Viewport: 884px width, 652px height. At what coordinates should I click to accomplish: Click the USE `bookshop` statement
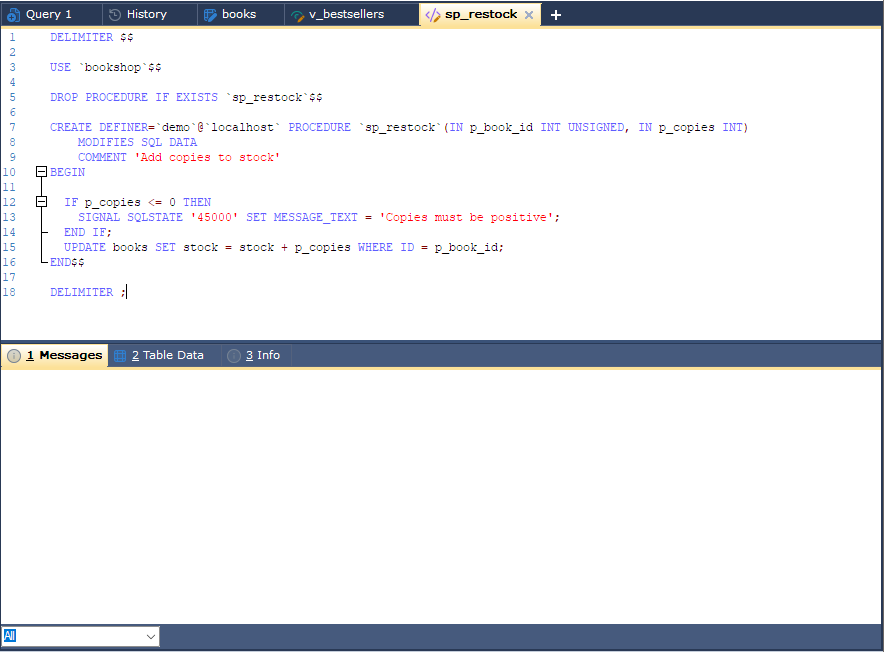tap(105, 67)
